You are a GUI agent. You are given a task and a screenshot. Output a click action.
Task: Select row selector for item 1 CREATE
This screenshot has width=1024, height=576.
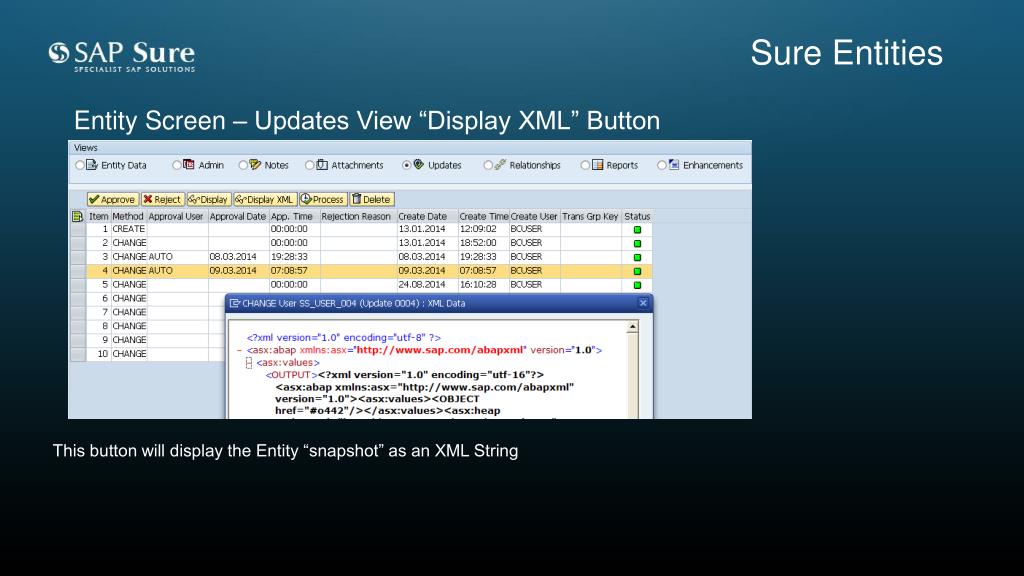[x=78, y=229]
